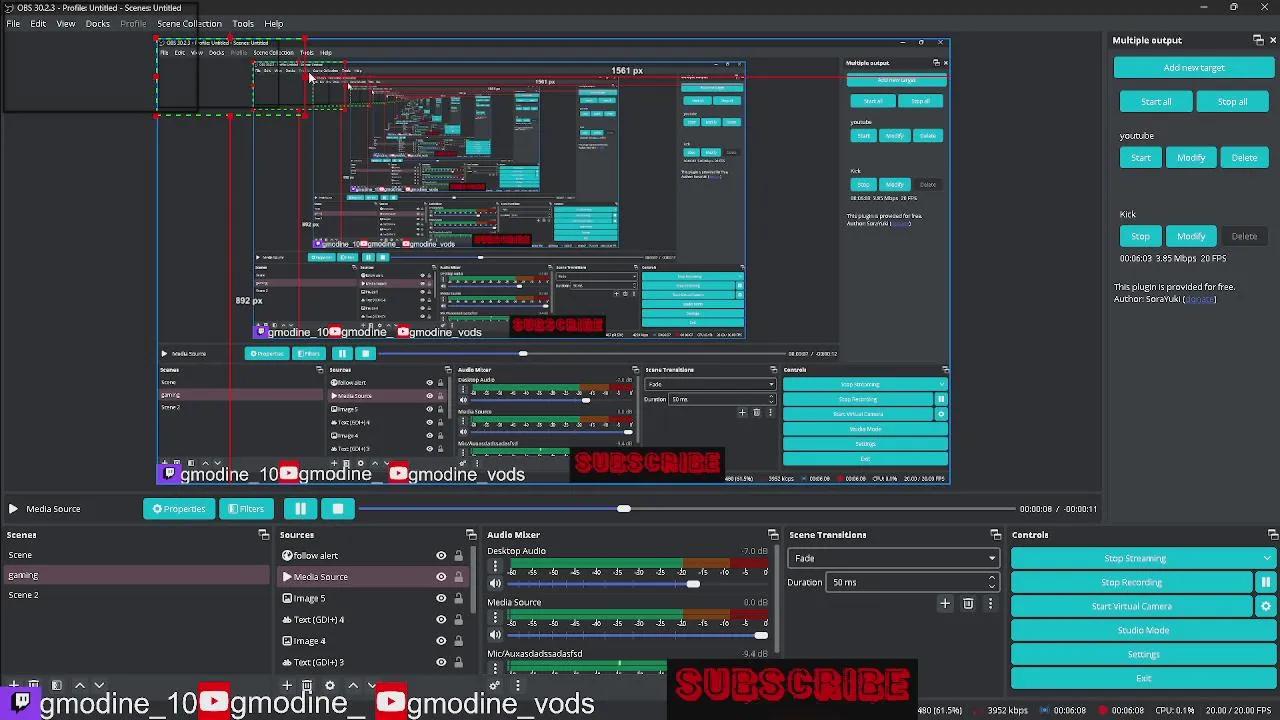Hide the Text (GDI+) 4 source
This screenshot has height=720, width=1280.
tap(441, 620)
